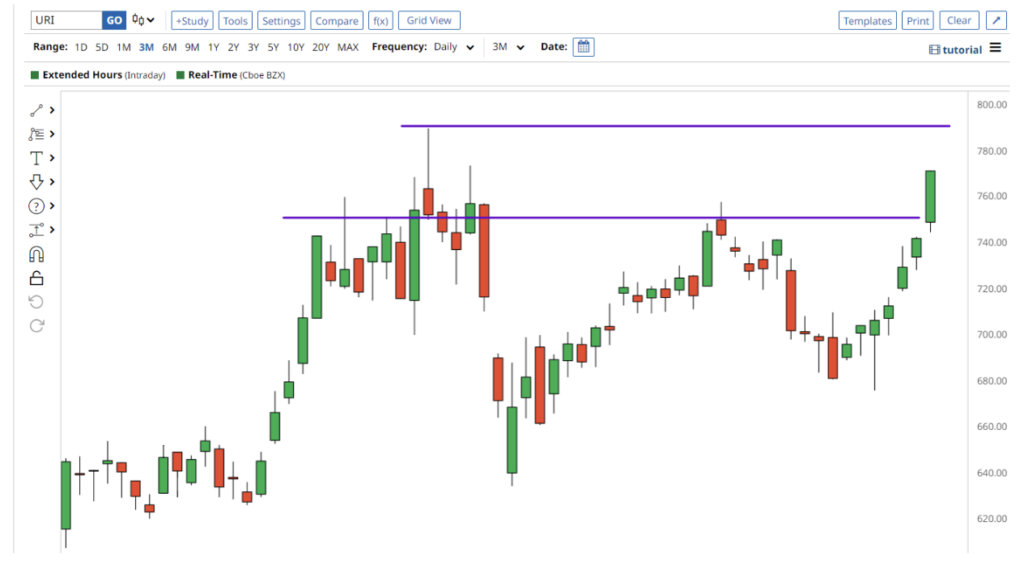This screenshot has width=1024, height=565.
Task: Expand question mark tool options chevron
Action: [52, 206]
